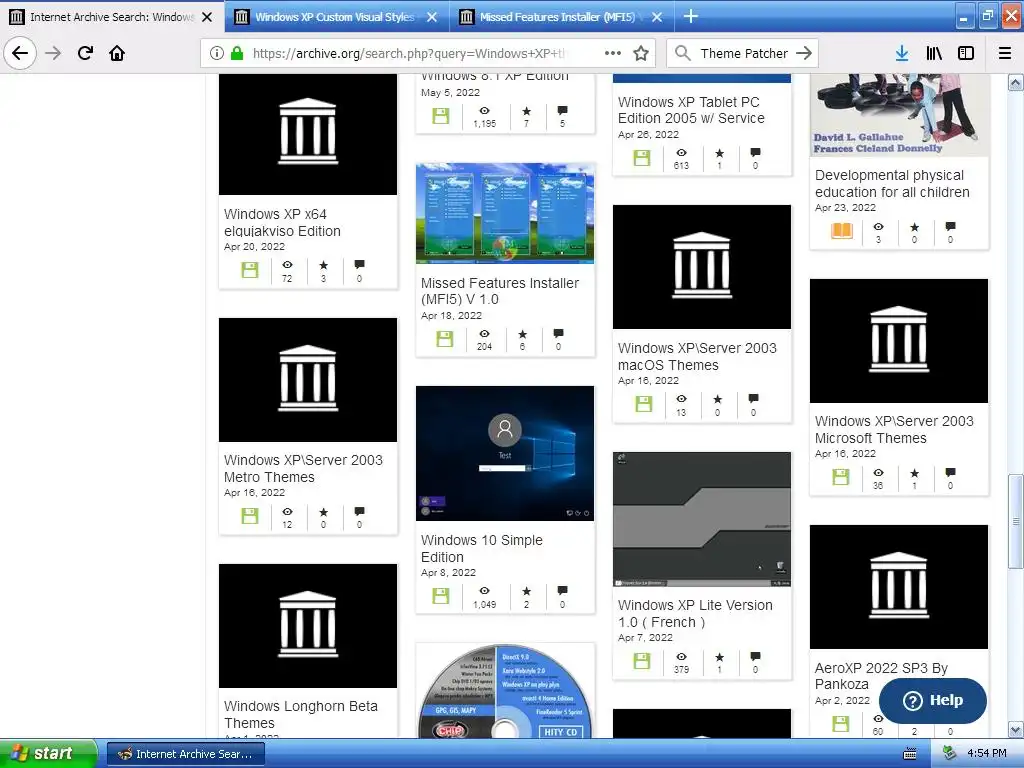Open Windows XP\Server 2003 macOS Themes
The width and height of the screenshot is (1024, 768).
[697, 357]
